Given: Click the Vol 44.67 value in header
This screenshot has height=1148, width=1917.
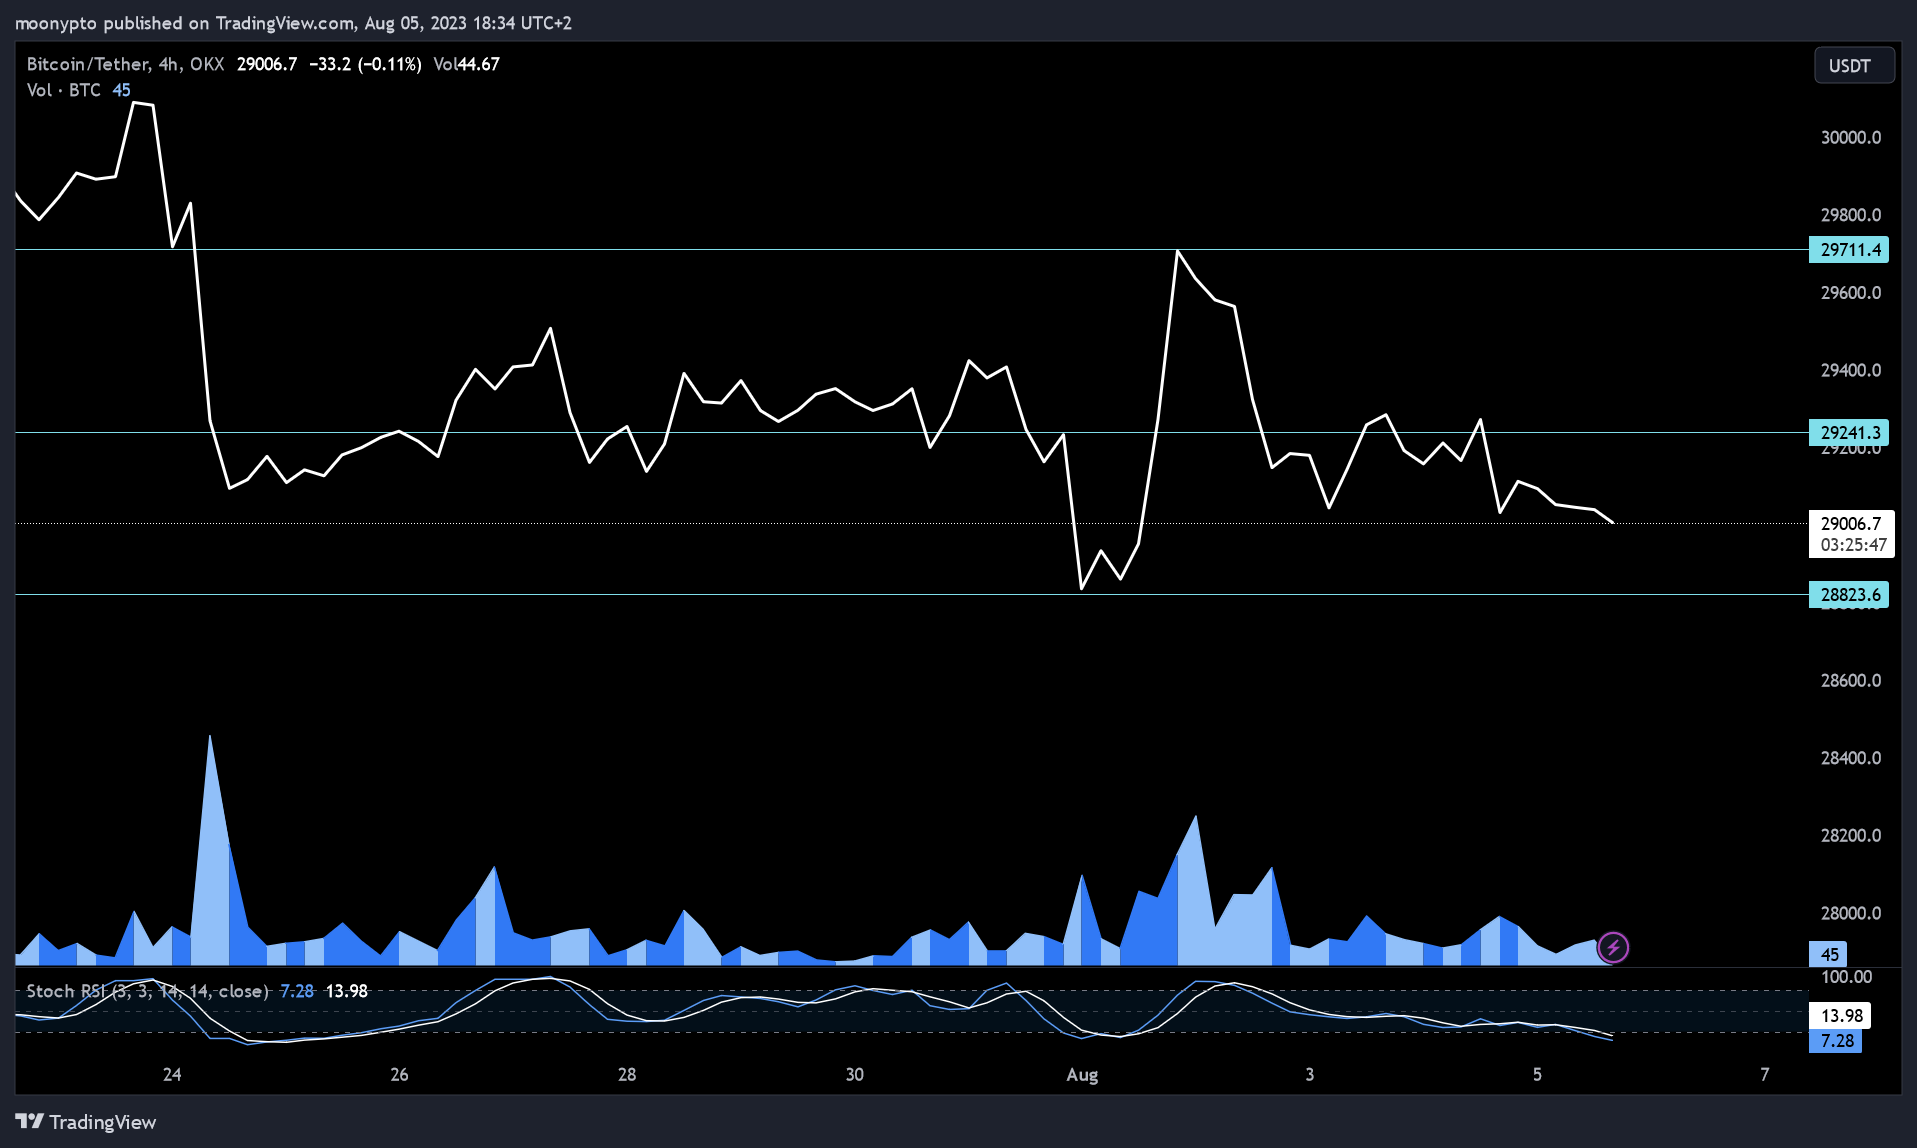Looking at the screenshot, I should (x=466, y=64).
